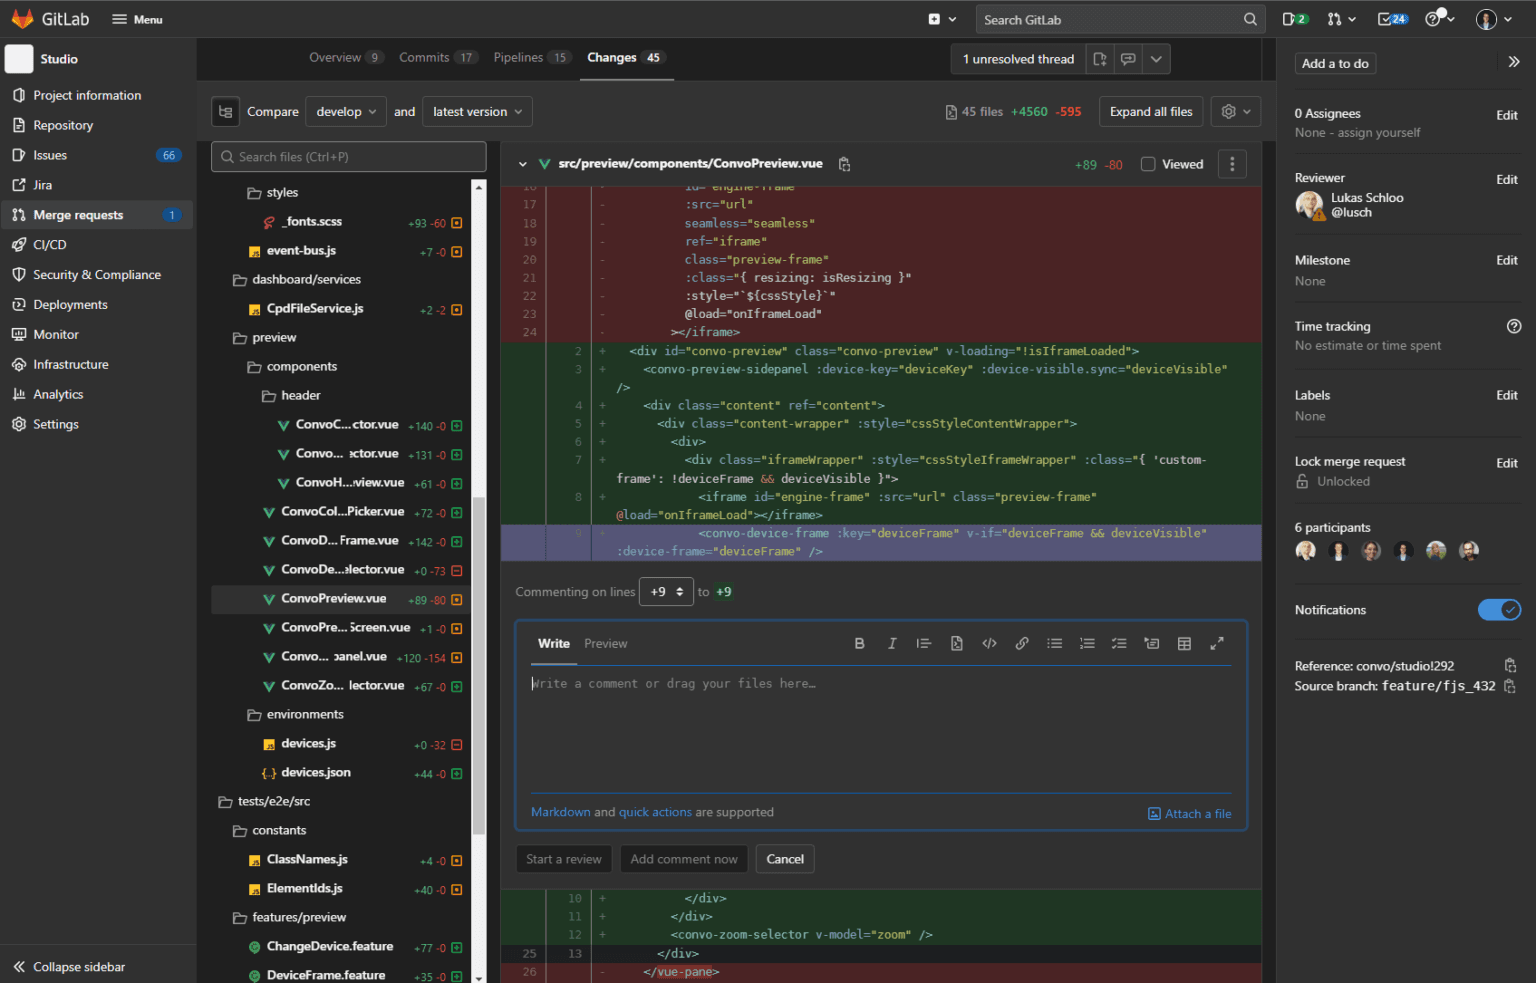Toggle the Notifications switch off
The width and height of the screenshot is (1536, 983).
point(1498,610)
